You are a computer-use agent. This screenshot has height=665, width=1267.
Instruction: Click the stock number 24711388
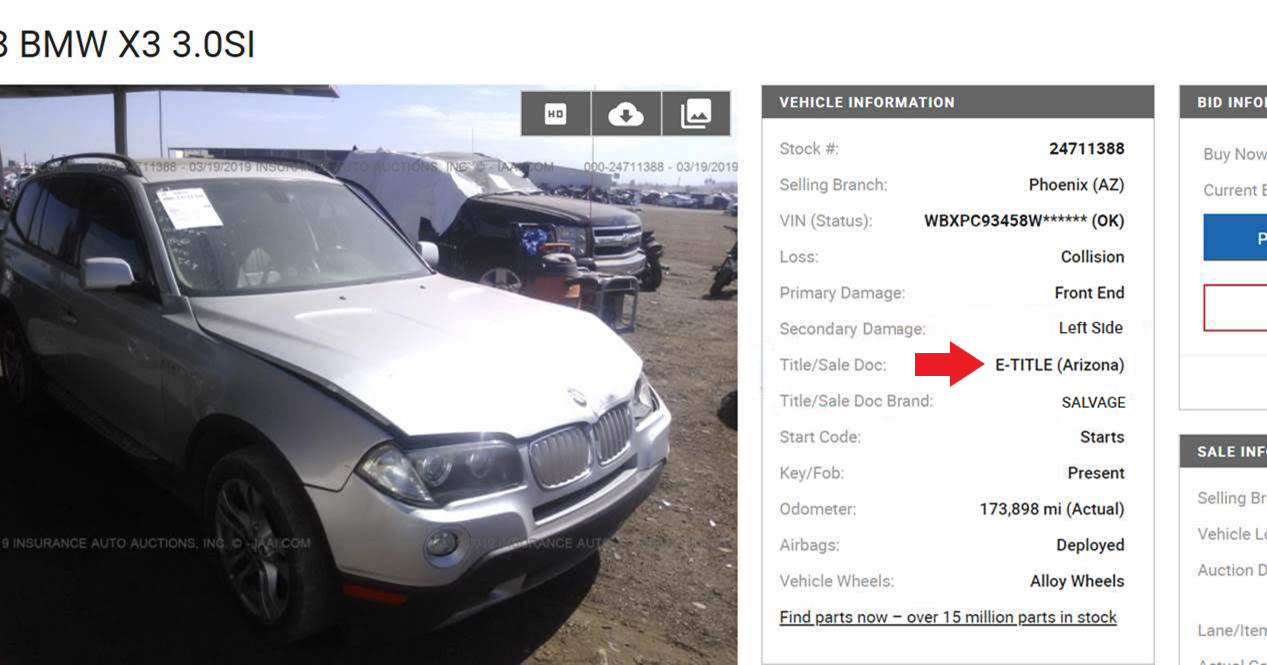1086,149
